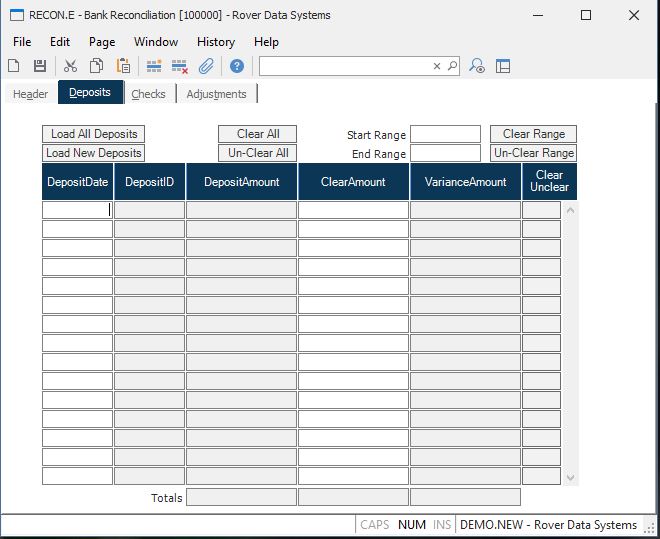This screenshot has height=539, width=660.
Task: Click the Copy icon in toolbar
Action: pyautogui.click(x=97, y=66)
